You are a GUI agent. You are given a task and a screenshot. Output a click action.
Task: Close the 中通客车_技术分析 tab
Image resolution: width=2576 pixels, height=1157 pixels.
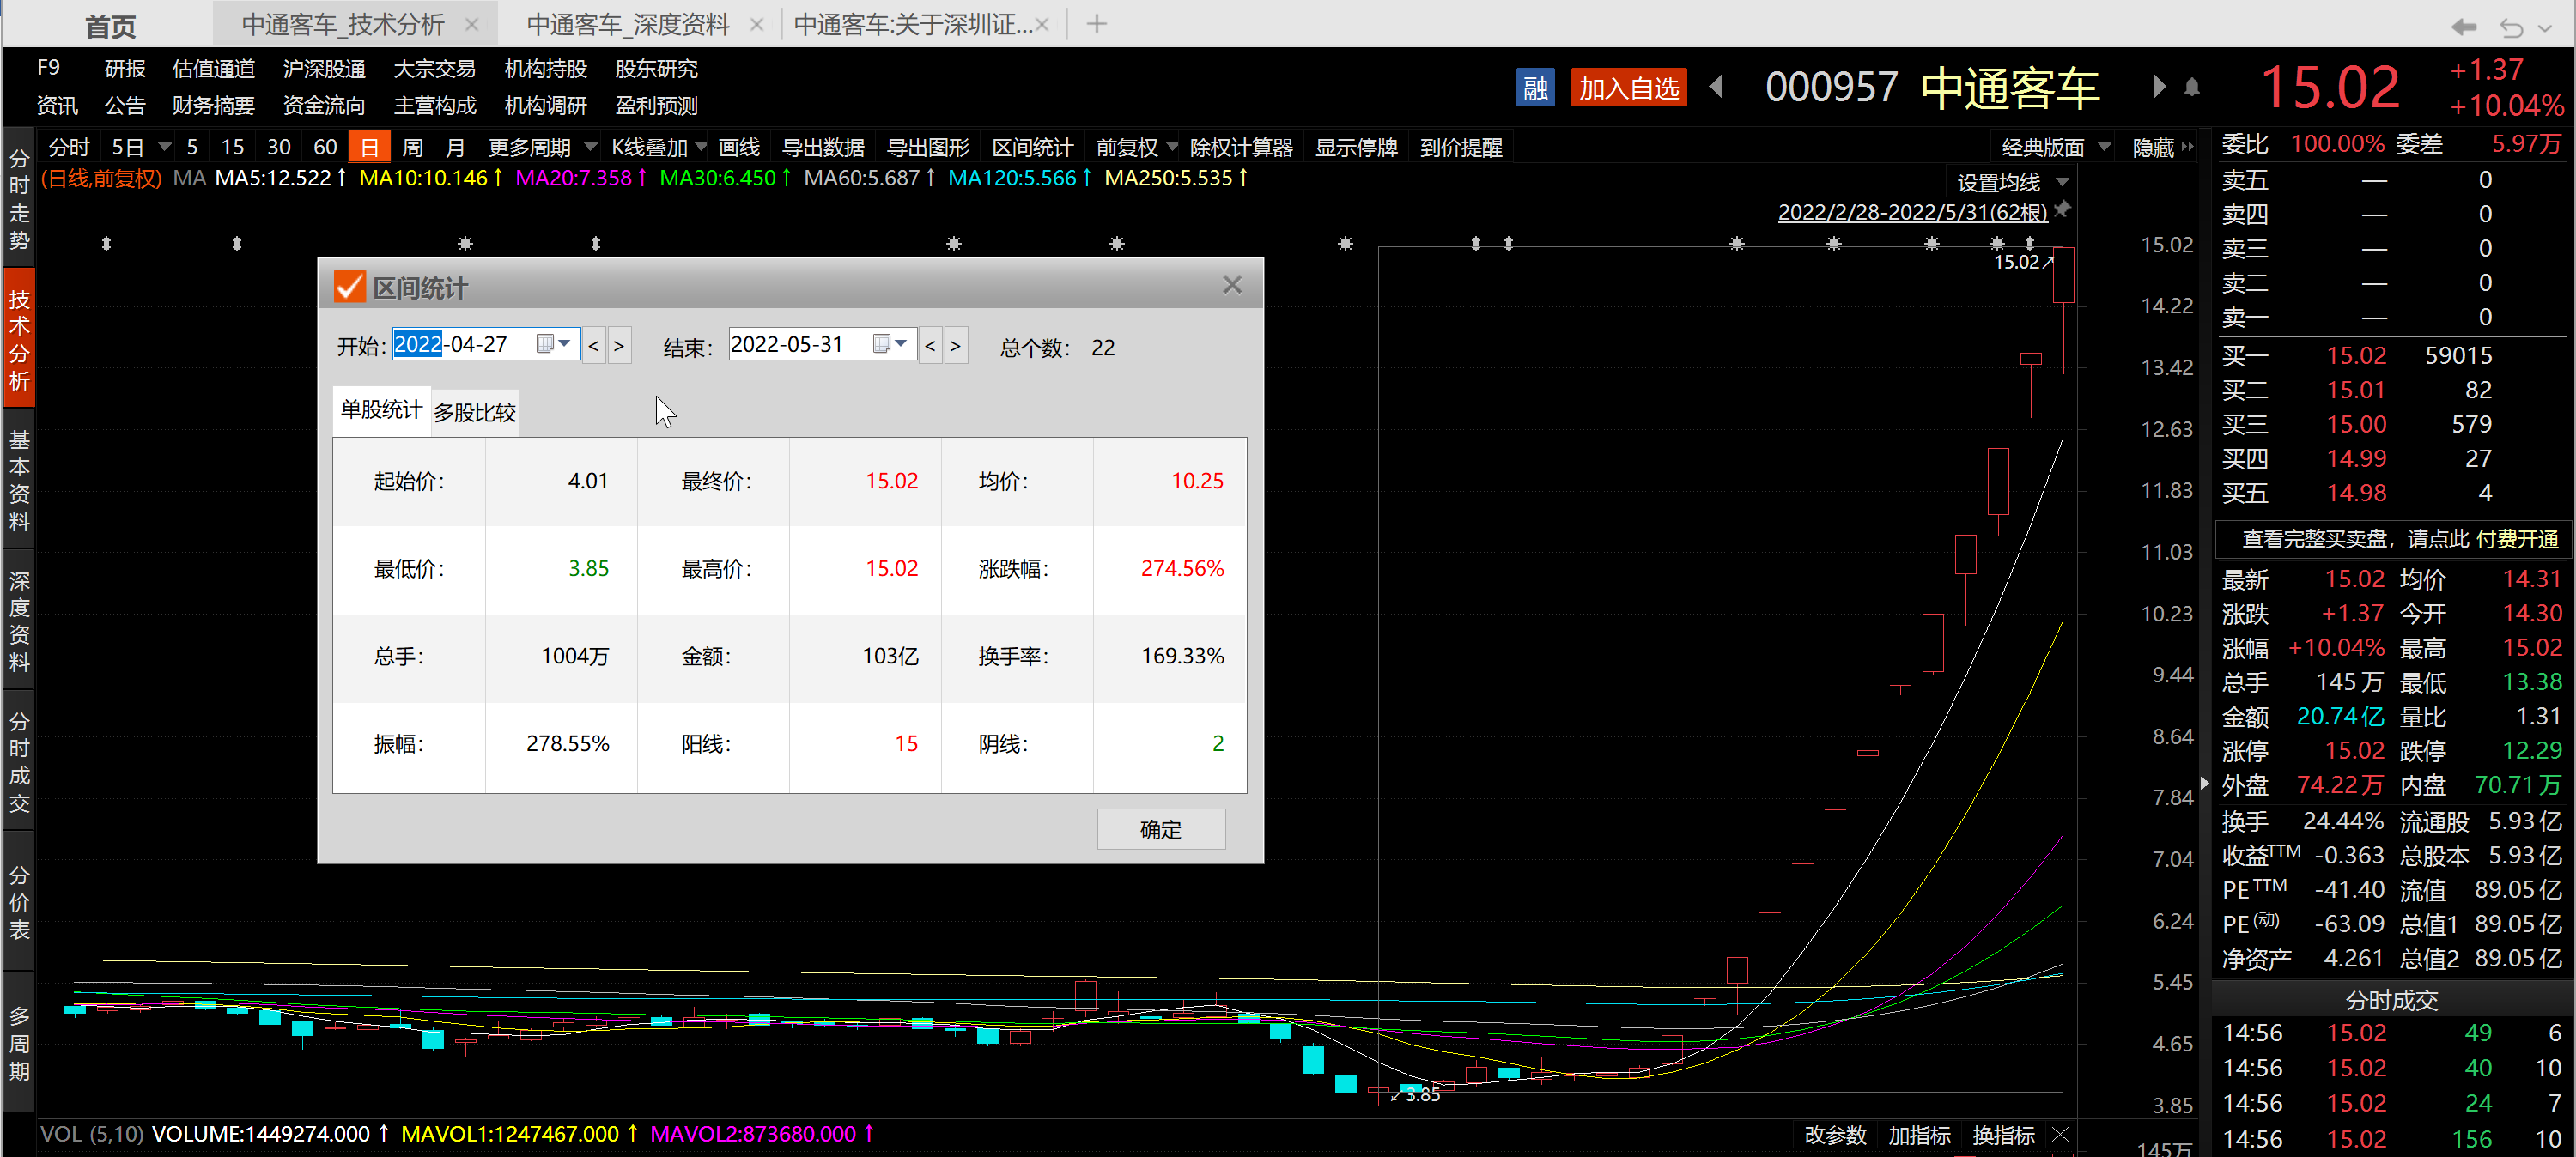tap(472, 24)
